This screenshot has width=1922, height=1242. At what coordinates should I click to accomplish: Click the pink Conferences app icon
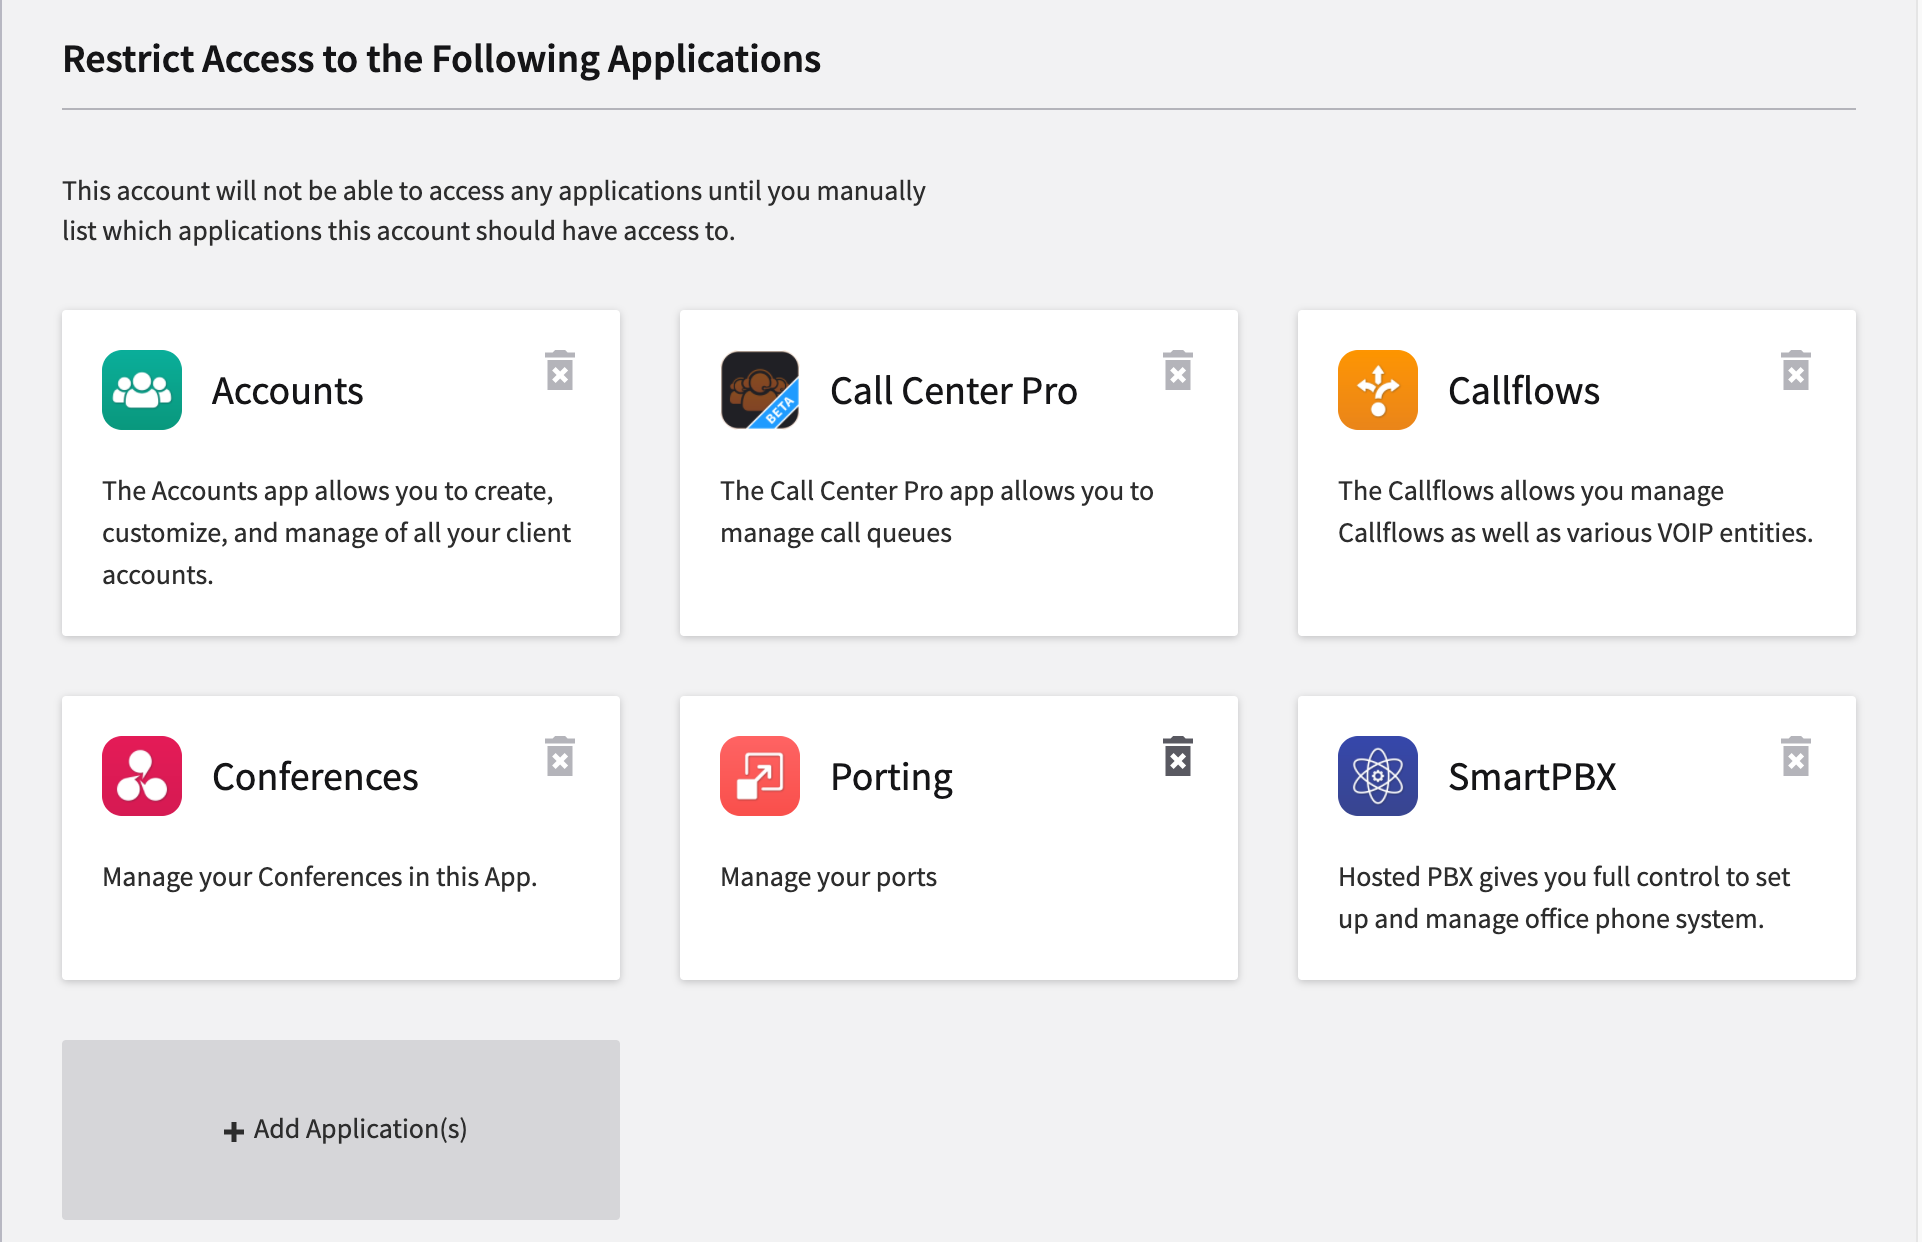point(142,776)
